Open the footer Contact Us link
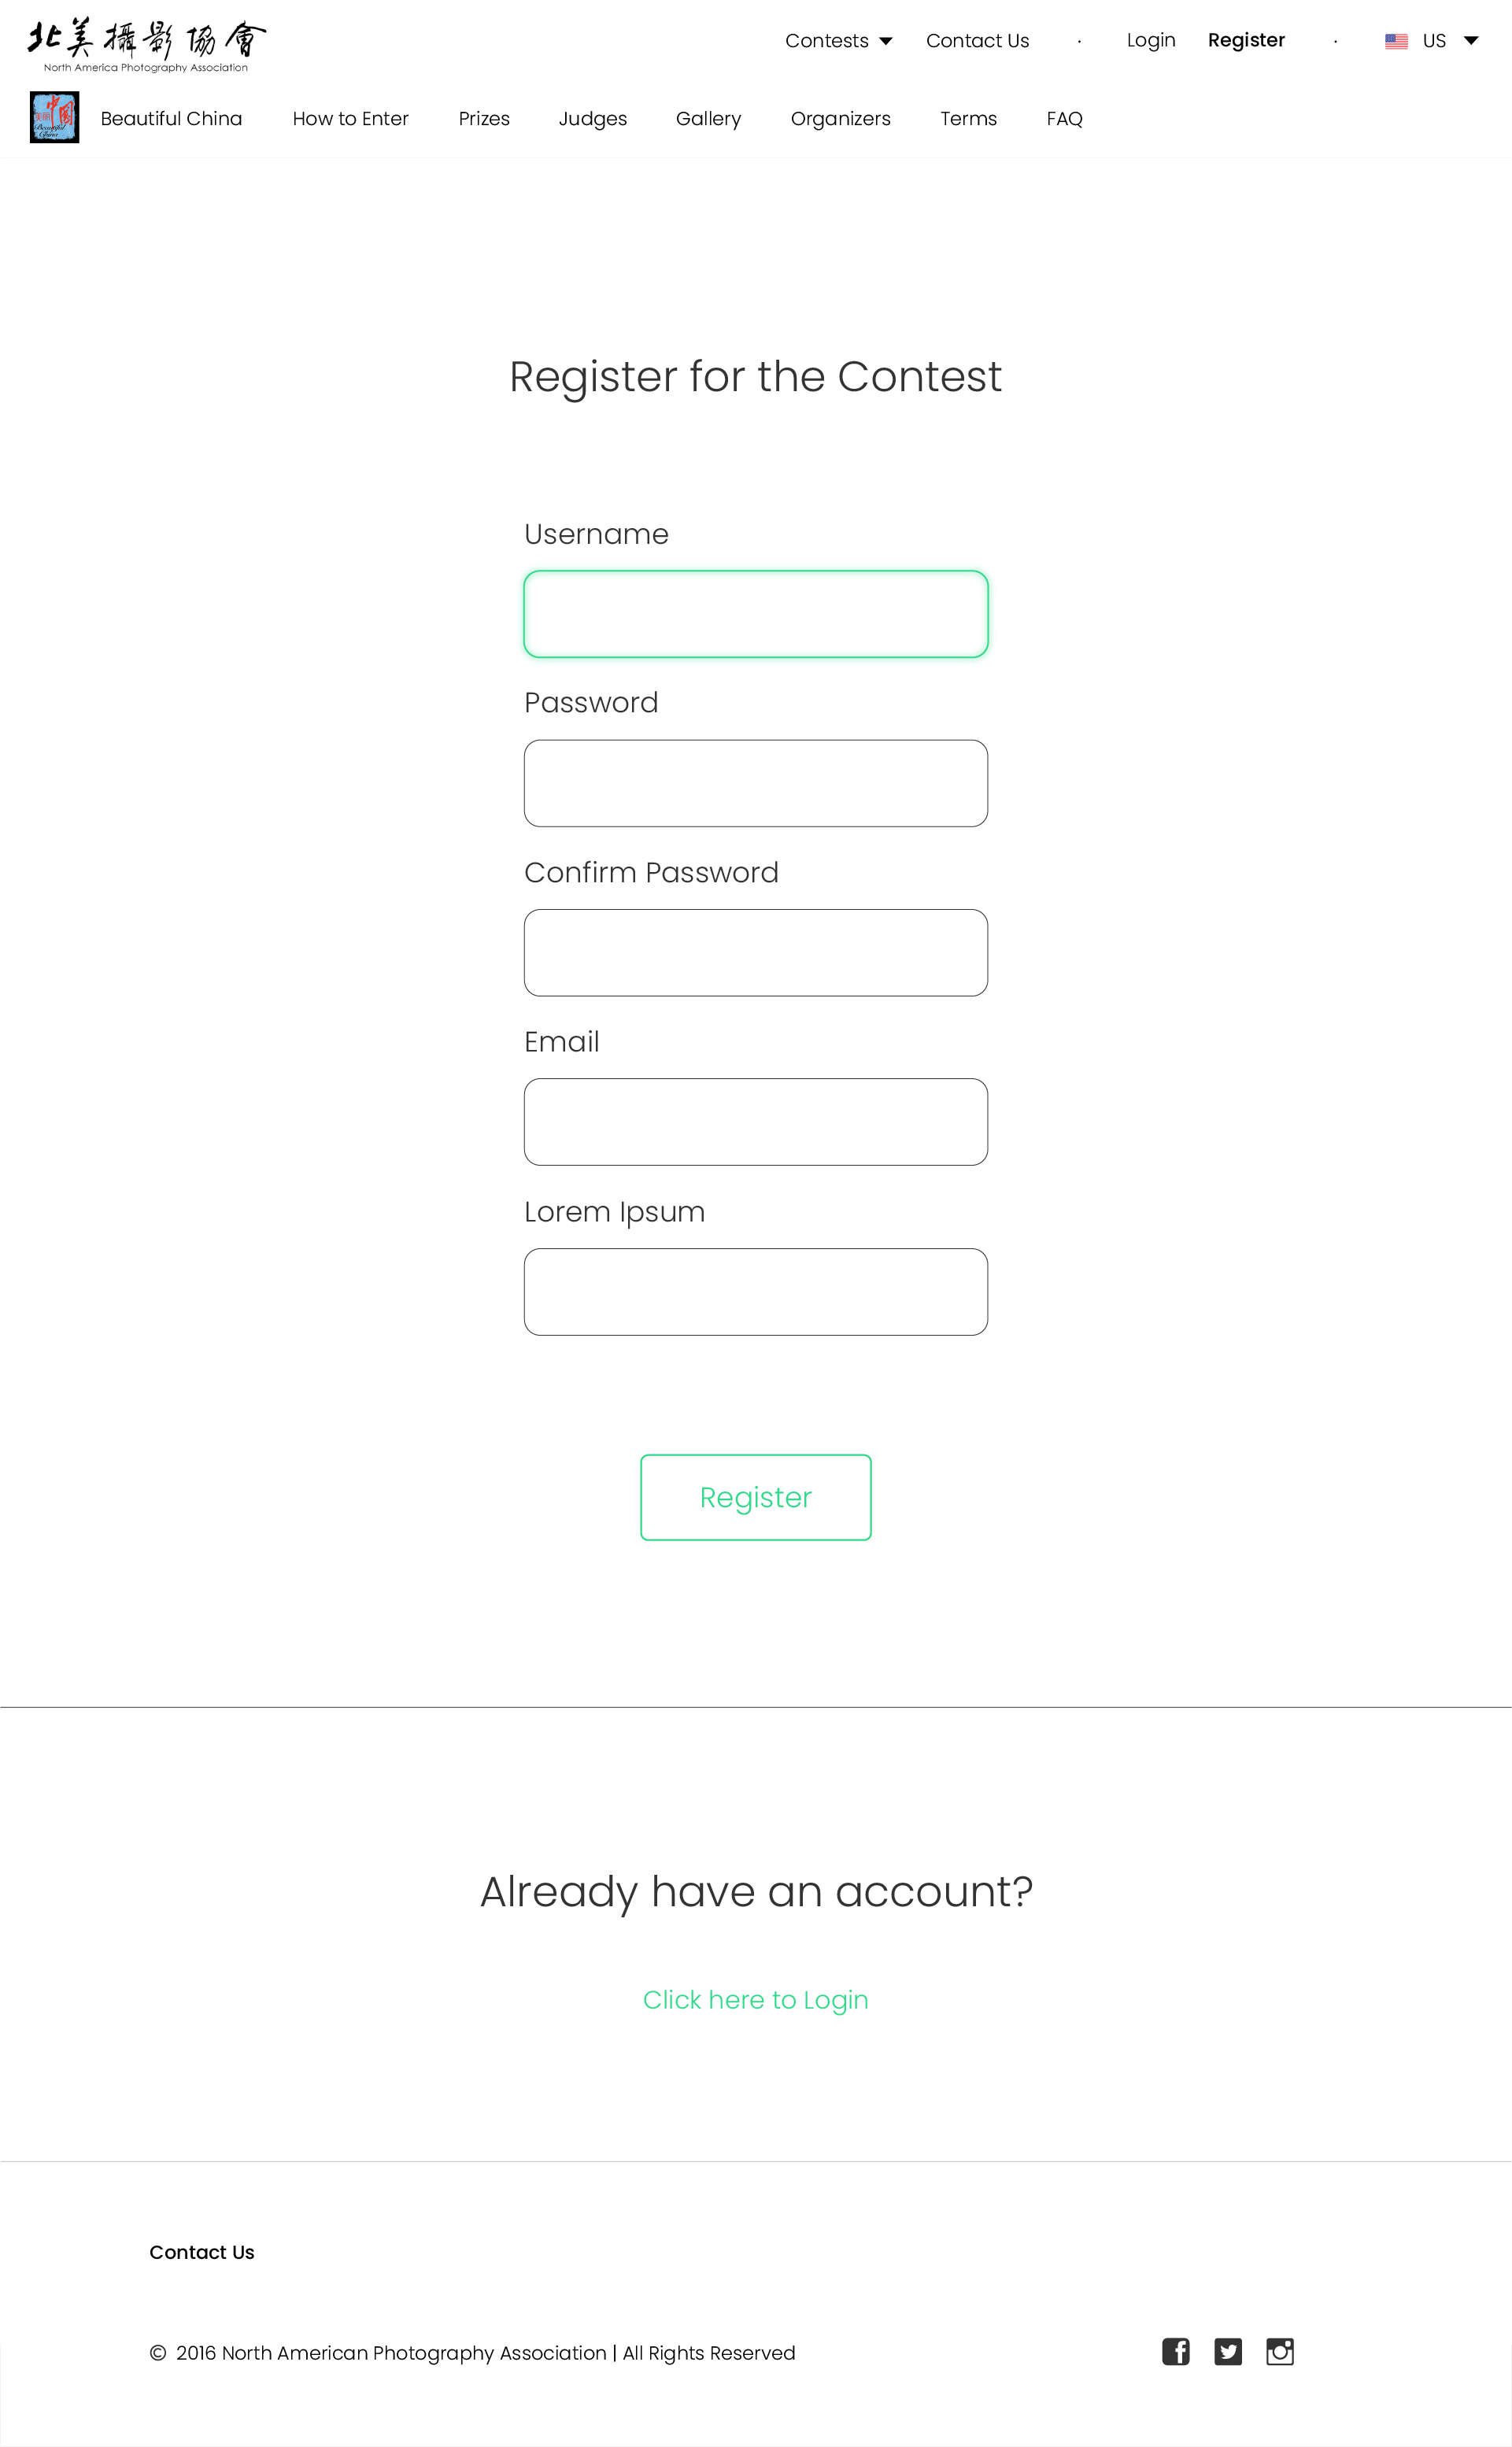1512x2447 pixels. [x=202, y=2252]
